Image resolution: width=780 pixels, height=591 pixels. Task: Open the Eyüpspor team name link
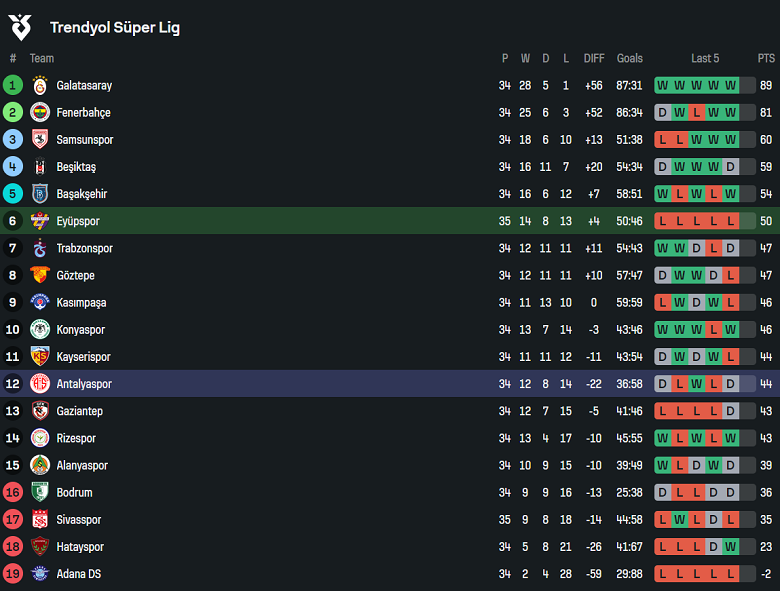click(x=78, y=221)
